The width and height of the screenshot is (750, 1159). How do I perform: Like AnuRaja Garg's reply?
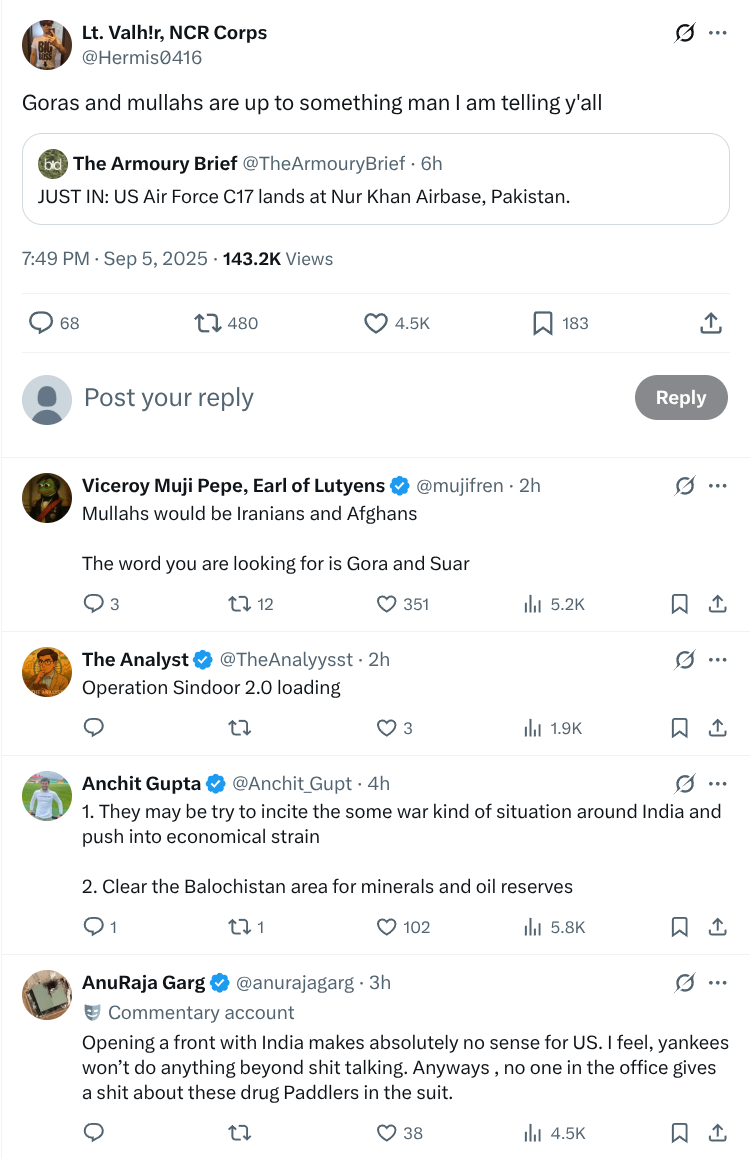[387, 1133]
